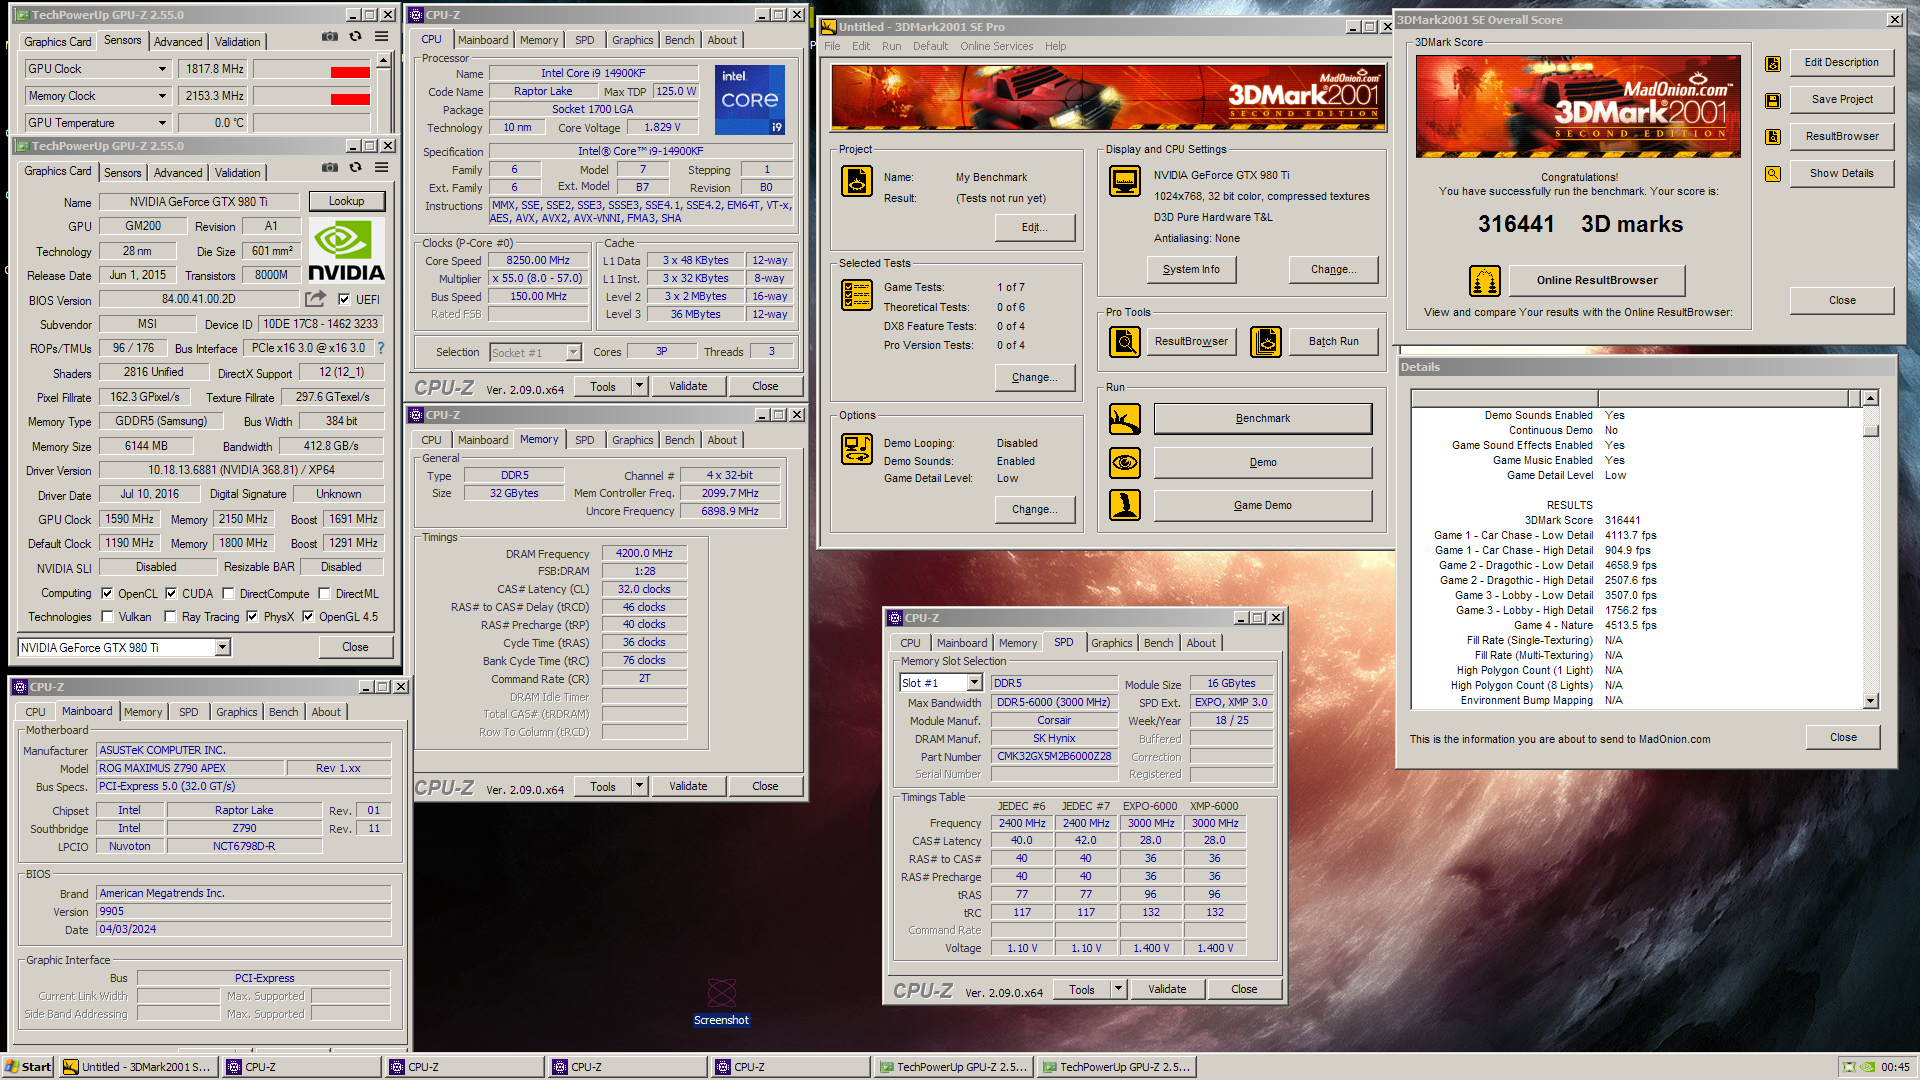Click the Intel Core i9 logo in CPU-Z
The image size is (1920, 1080).
(x=750, y=100)
